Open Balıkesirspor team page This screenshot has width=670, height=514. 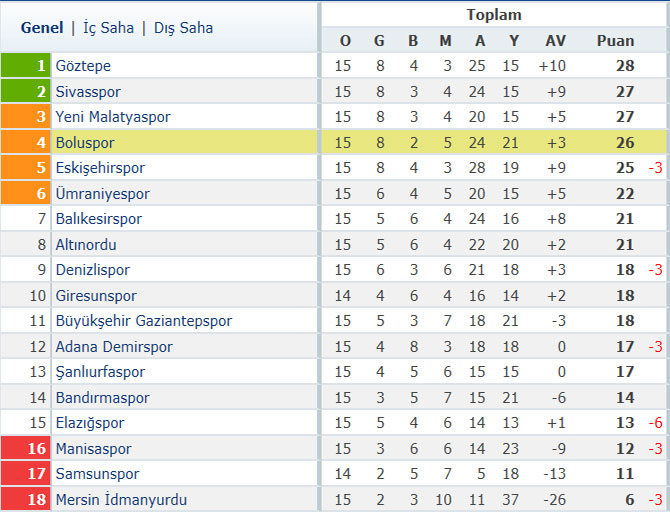pyautogui.click(x=99, y=219)
